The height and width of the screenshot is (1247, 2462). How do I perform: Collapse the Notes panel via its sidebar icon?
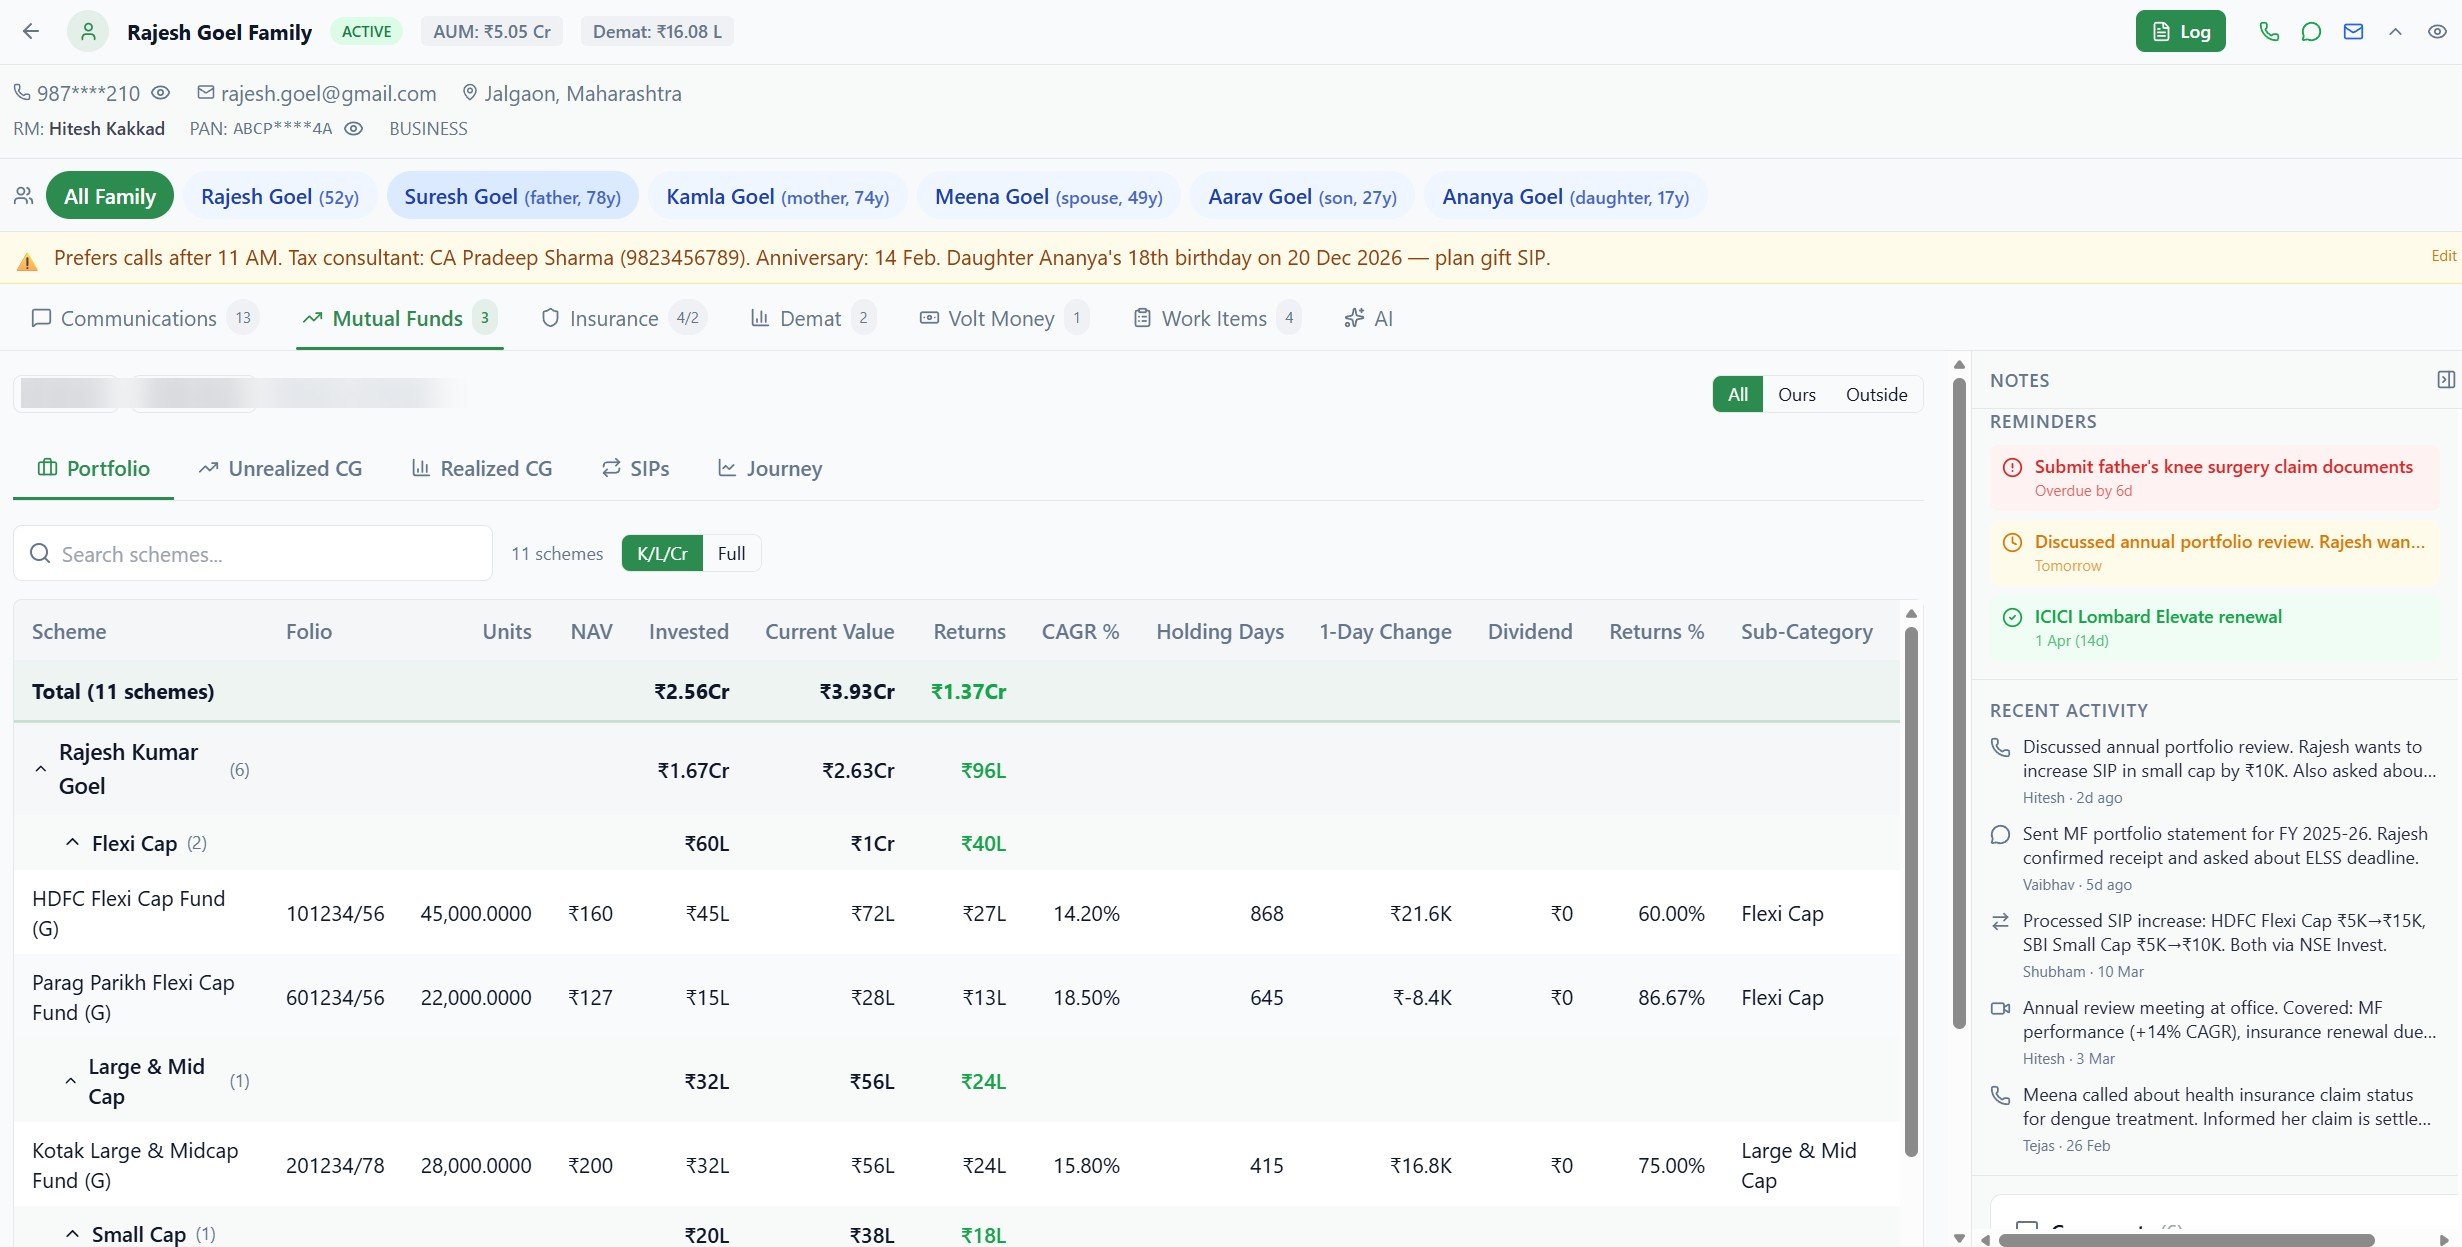point(2447,379)
